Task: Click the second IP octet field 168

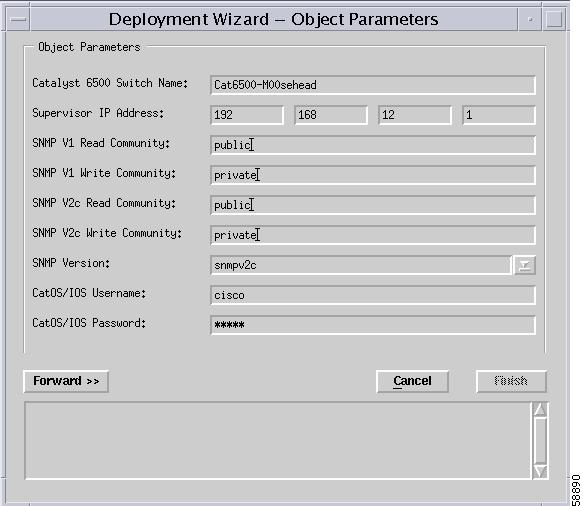Action: pyautogui.click(x=331, y=115)
